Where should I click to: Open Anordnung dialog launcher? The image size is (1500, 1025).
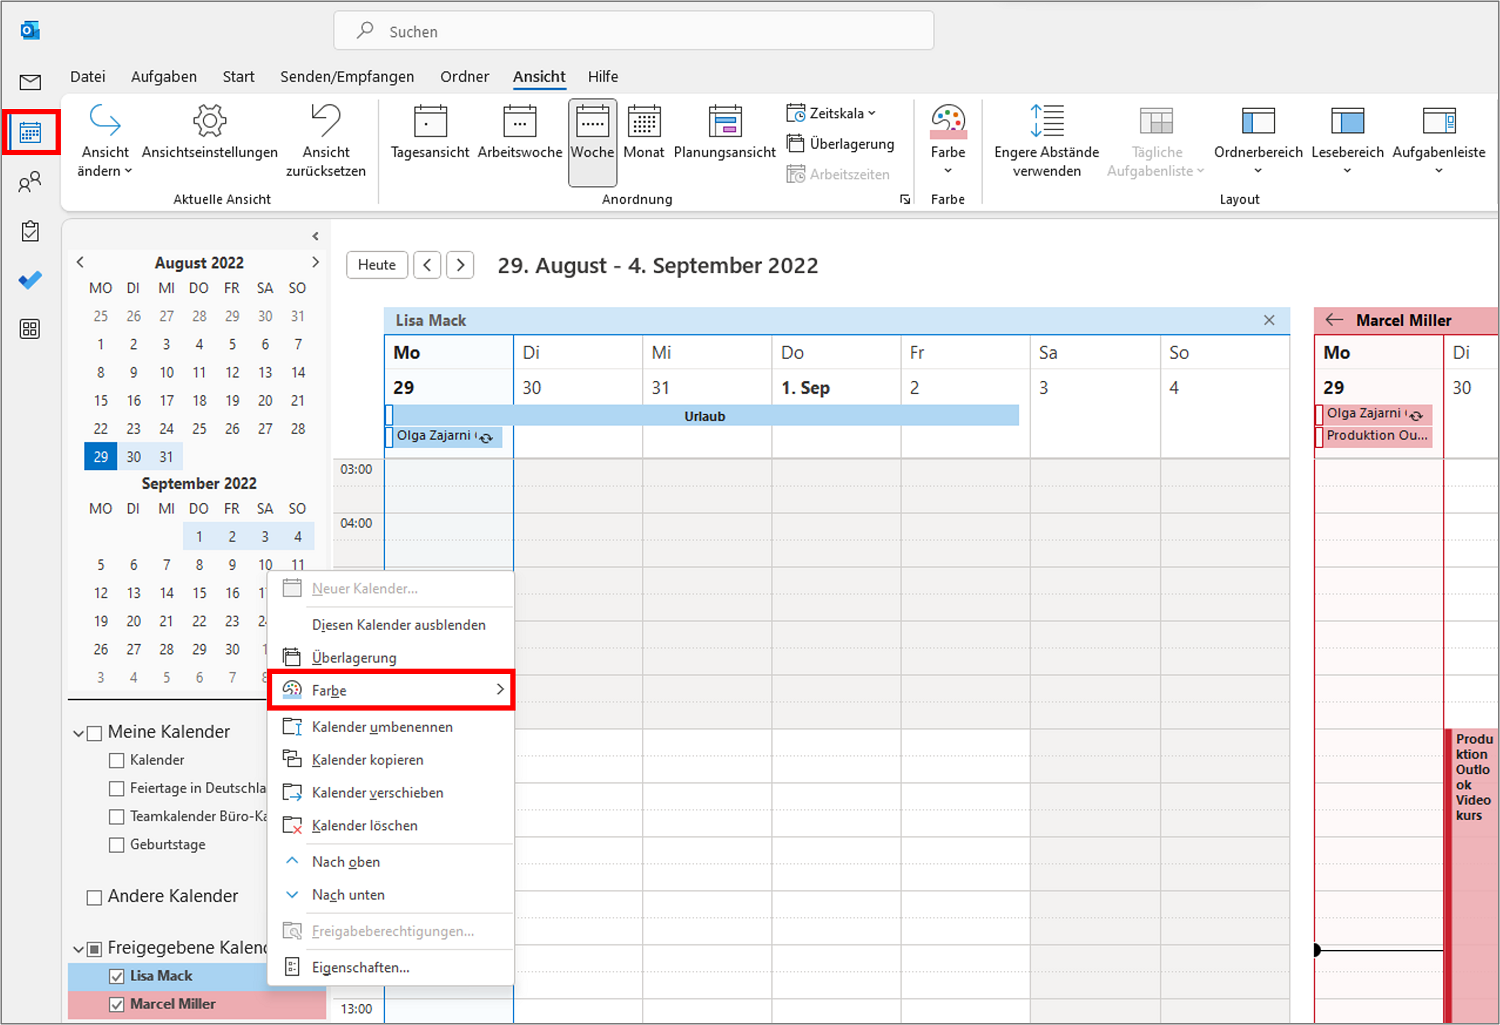(x=905, y=200)
